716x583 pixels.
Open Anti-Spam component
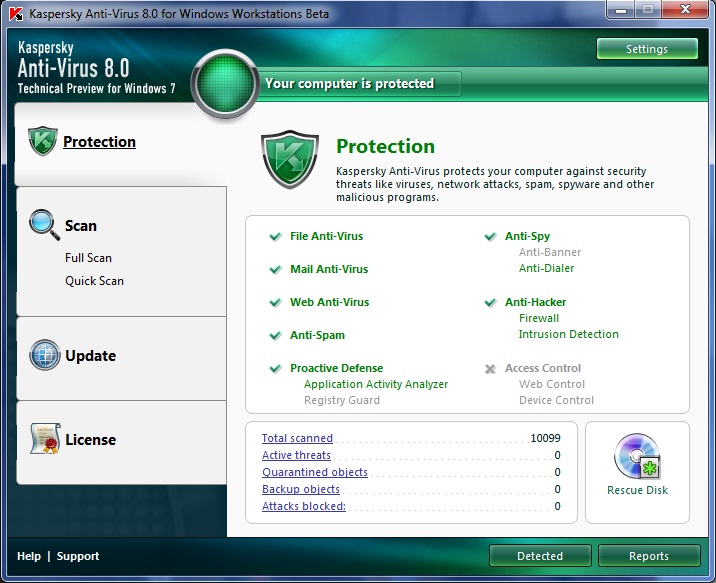pyautogui.click(x=317, y=335)
